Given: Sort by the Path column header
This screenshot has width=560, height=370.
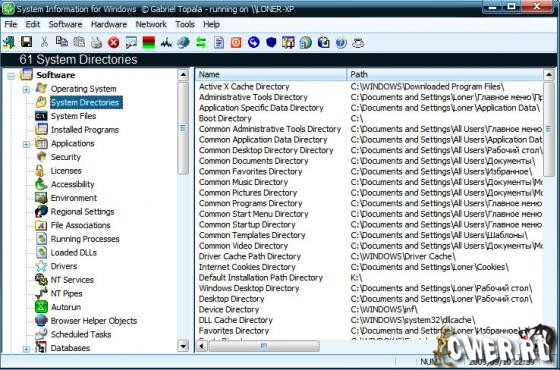Looking at the screenshot, I should click(x=444, y=74).
